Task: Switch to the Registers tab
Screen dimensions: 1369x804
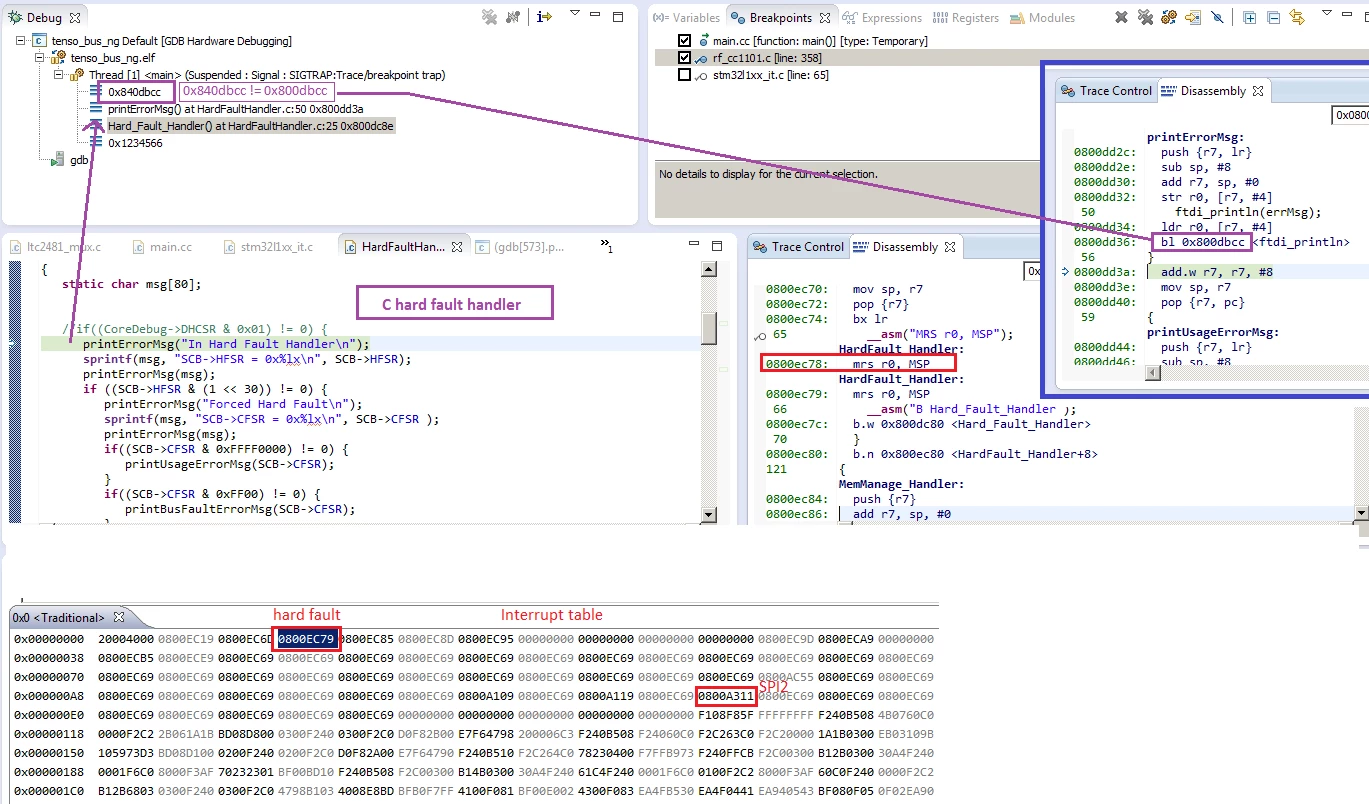Action: pos(966,18)
